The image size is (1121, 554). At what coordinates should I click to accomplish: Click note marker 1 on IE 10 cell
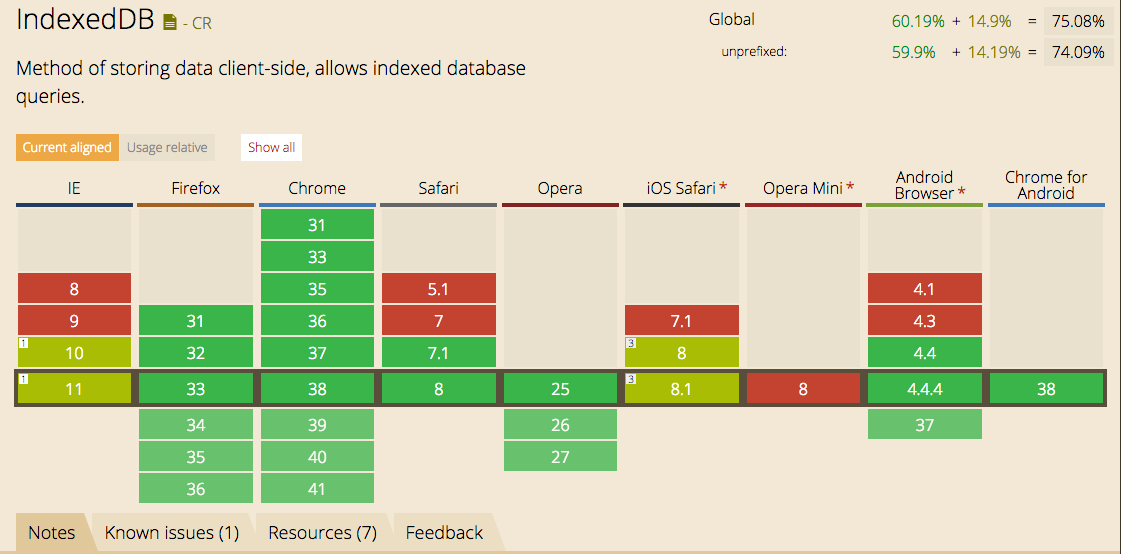(x=23, y=342)
